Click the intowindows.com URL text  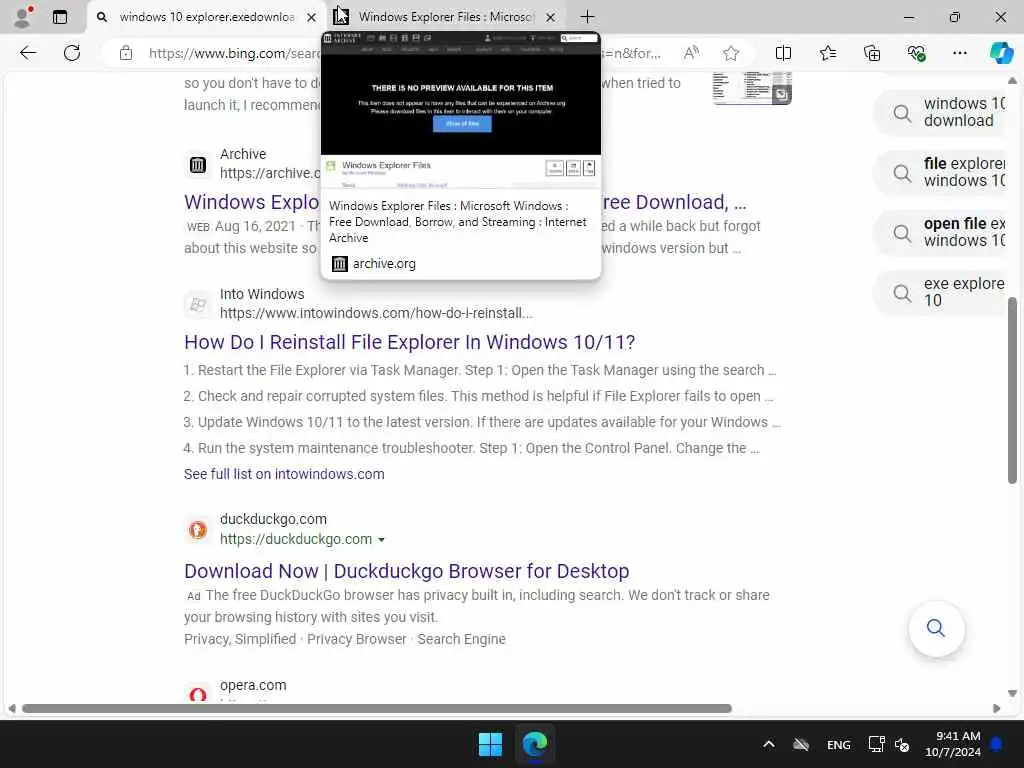point(376,313)
